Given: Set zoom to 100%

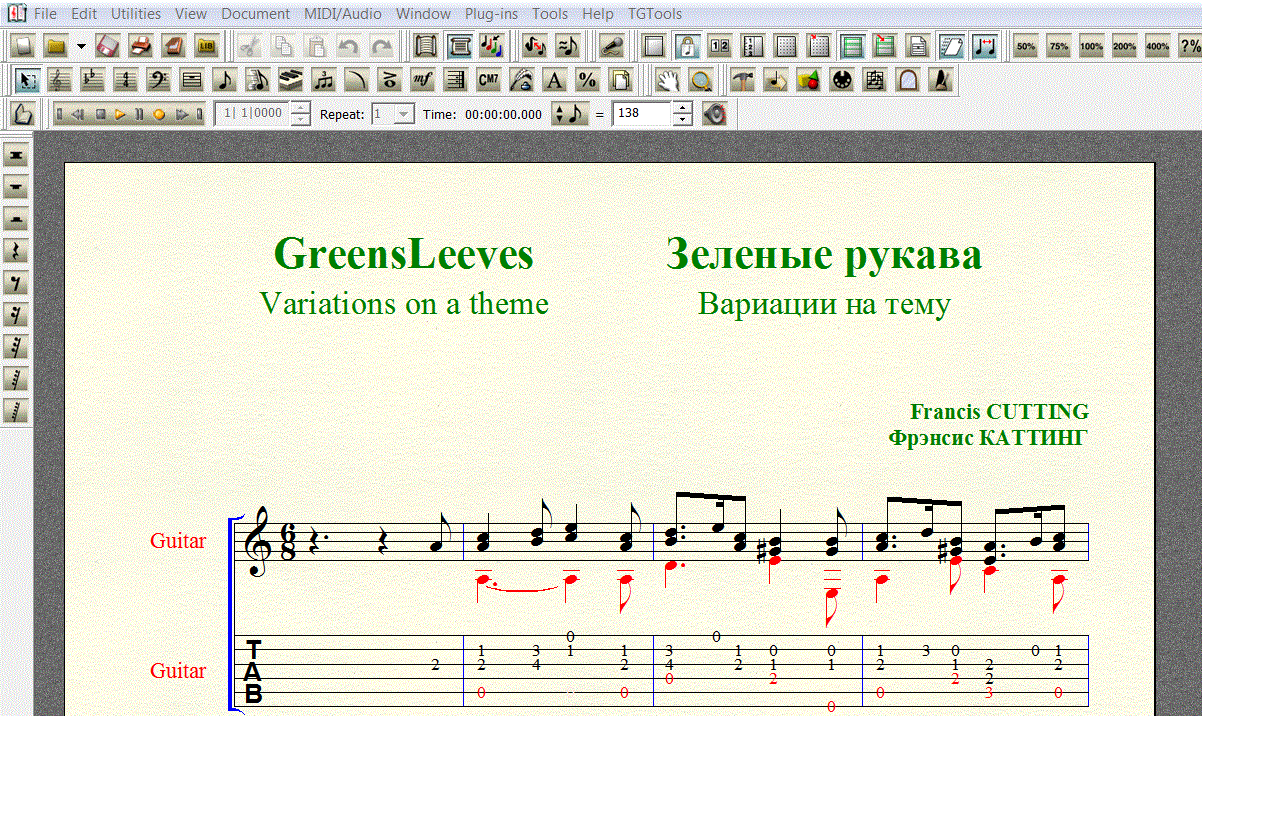Looking at the screenshot, I should click(1092, 46).
